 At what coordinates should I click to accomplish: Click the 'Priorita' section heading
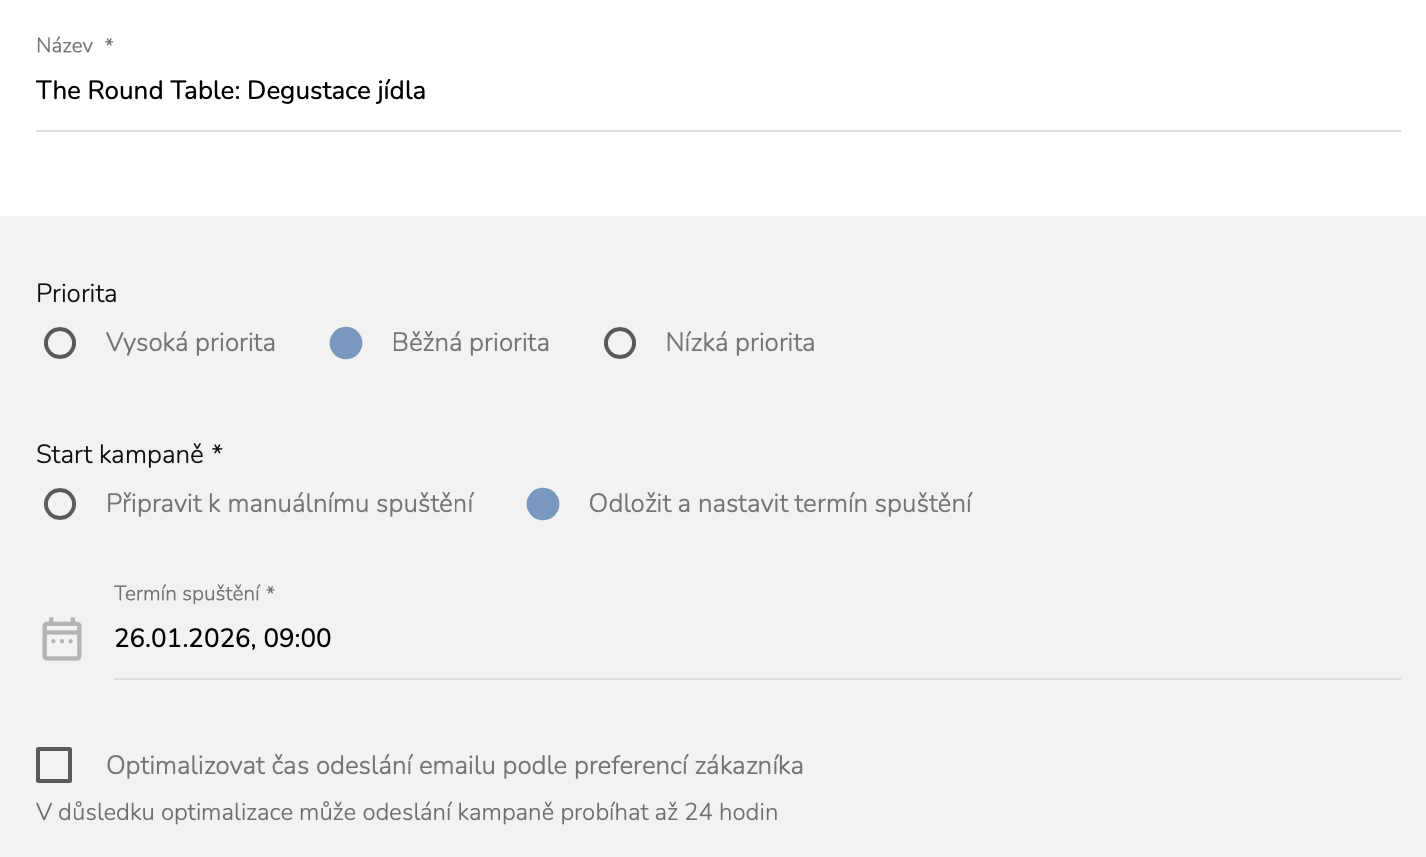[x=77, y=294]
